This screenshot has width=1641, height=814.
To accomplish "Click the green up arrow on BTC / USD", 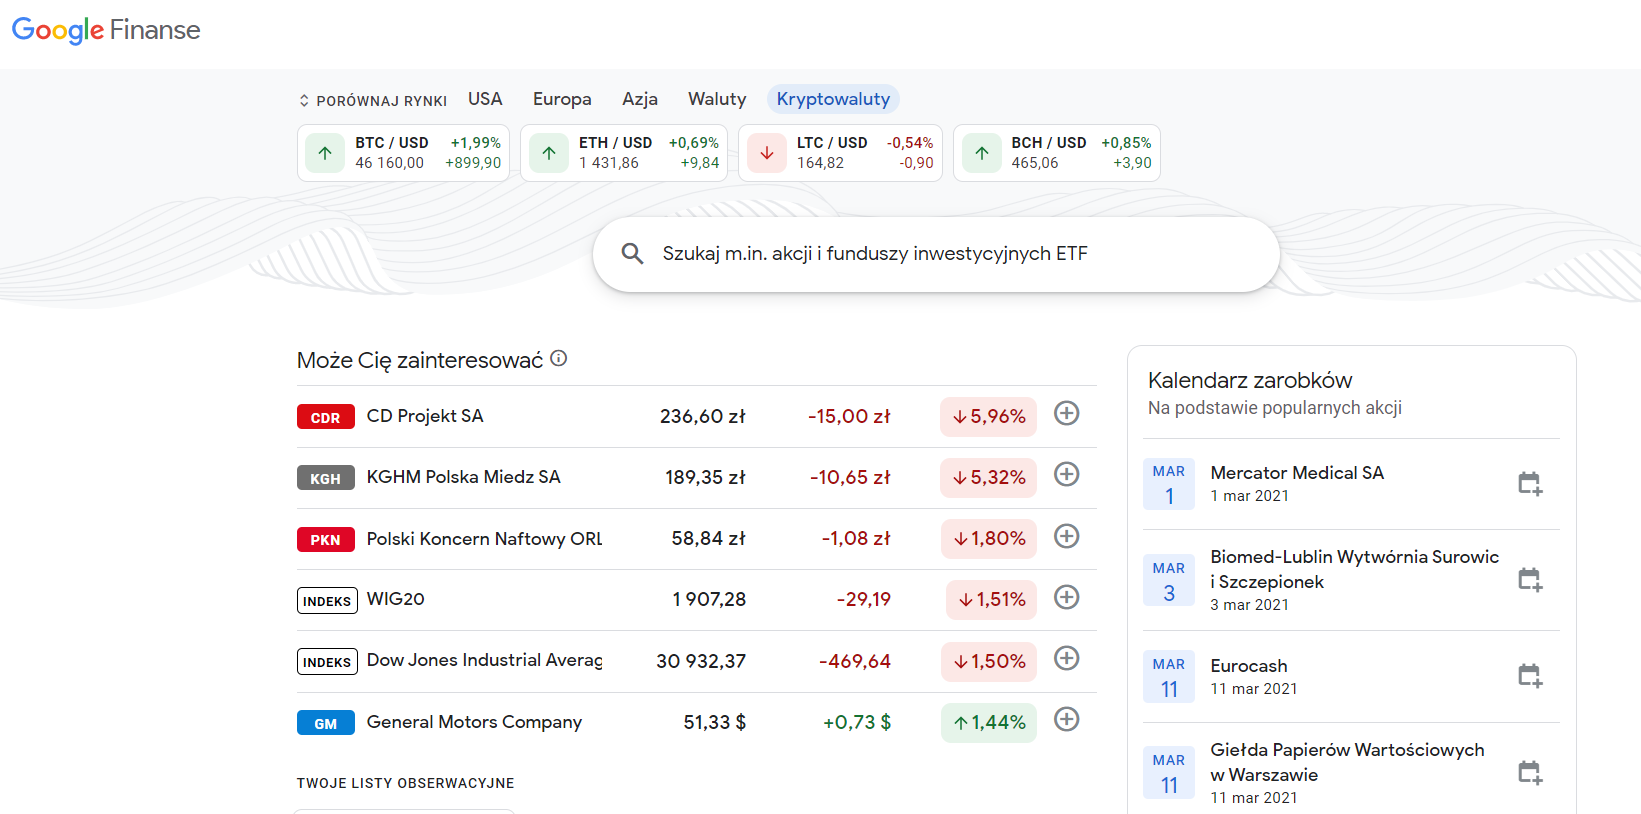I will [x=325, y=153].
